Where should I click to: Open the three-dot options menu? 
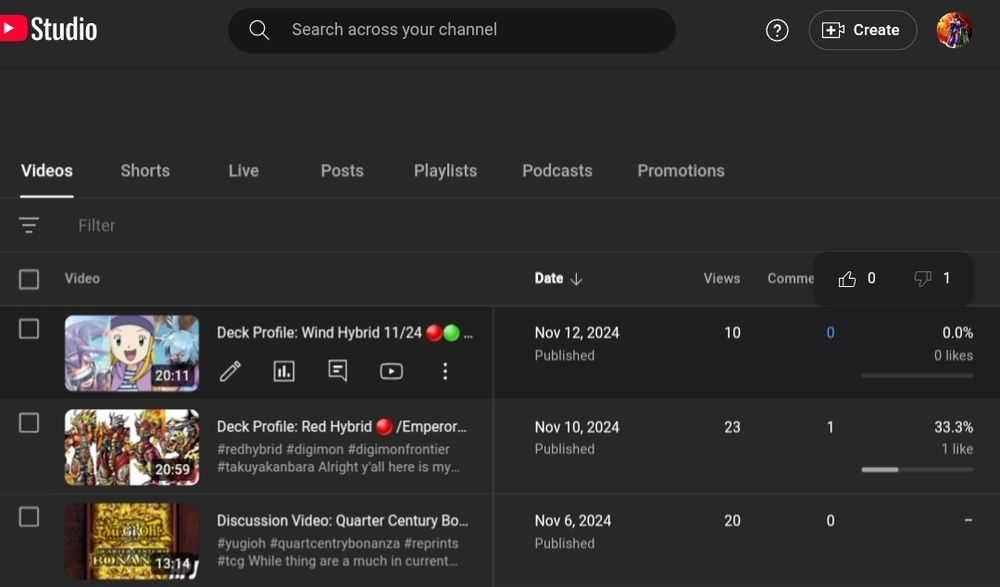(445, 371)
